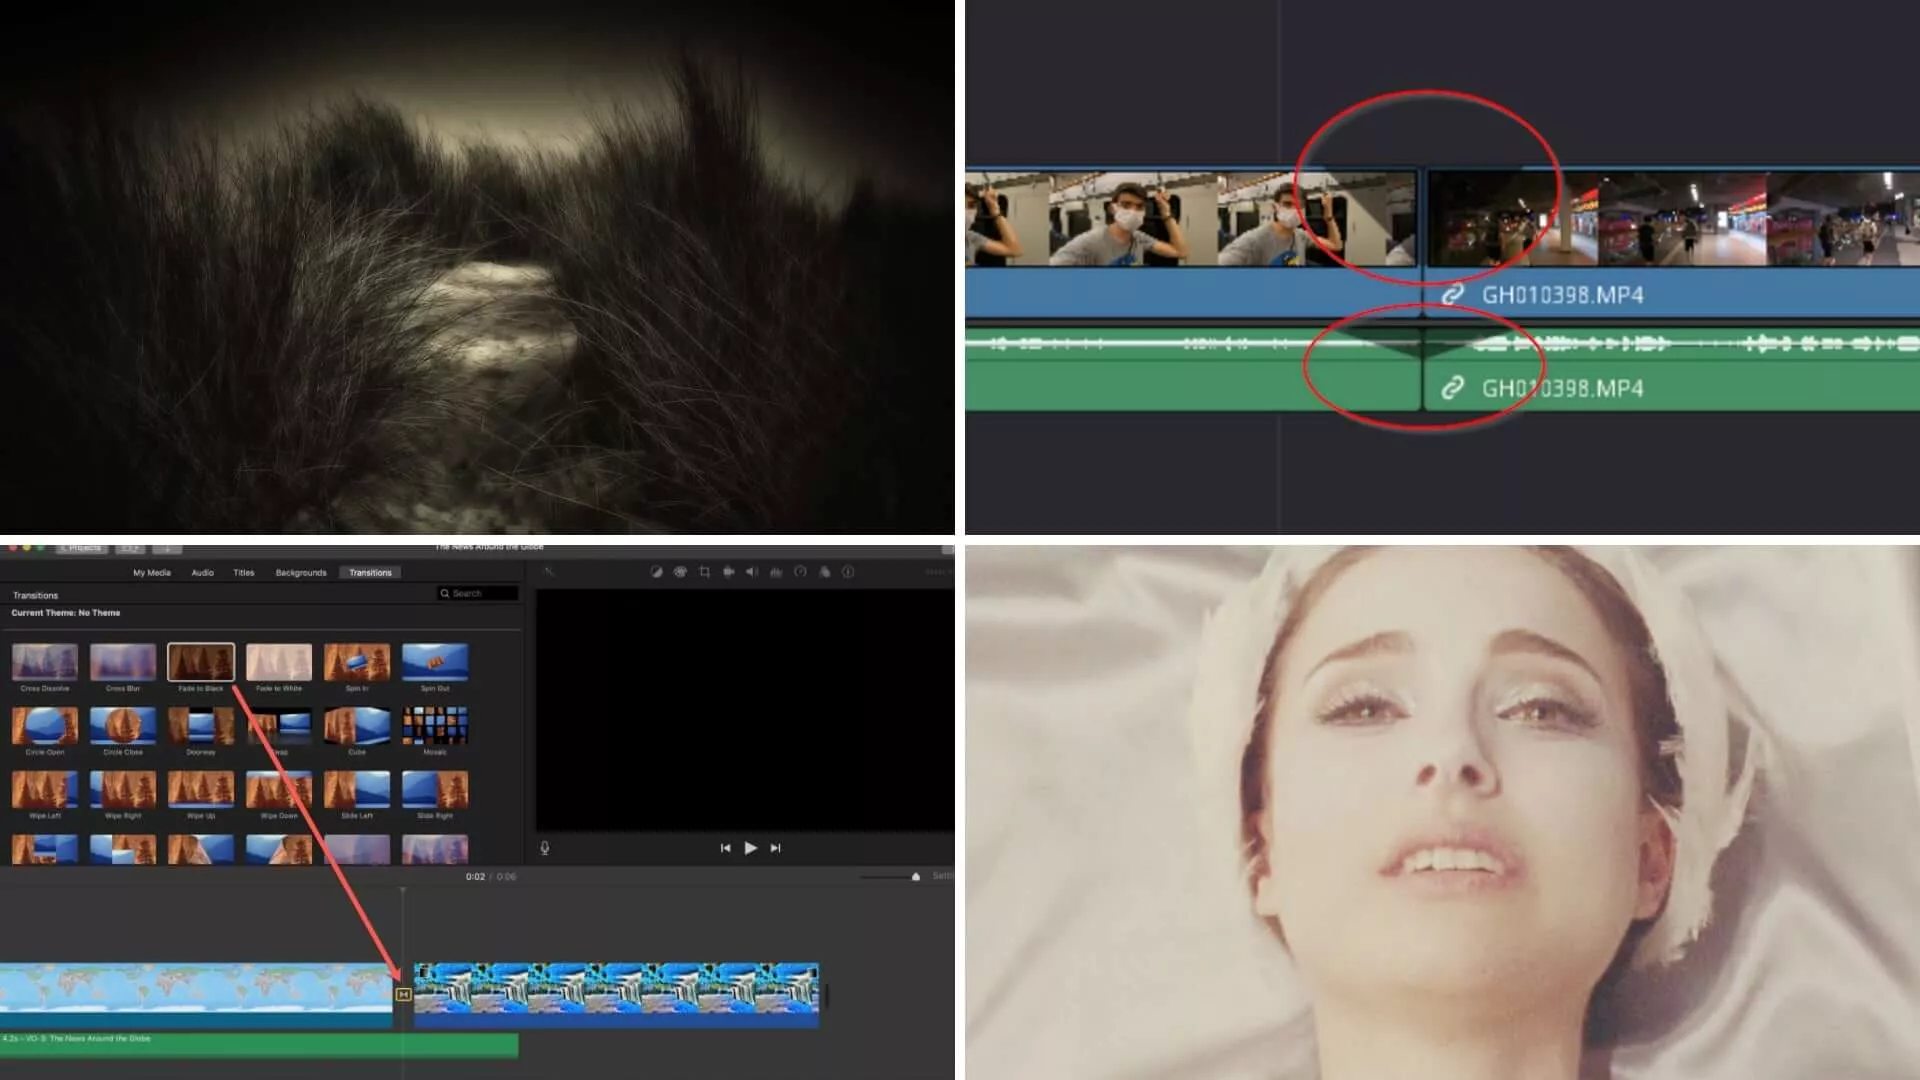Adjust the timeline zoom slider handle
The image size is (1920, 1080).
(915, 877)
